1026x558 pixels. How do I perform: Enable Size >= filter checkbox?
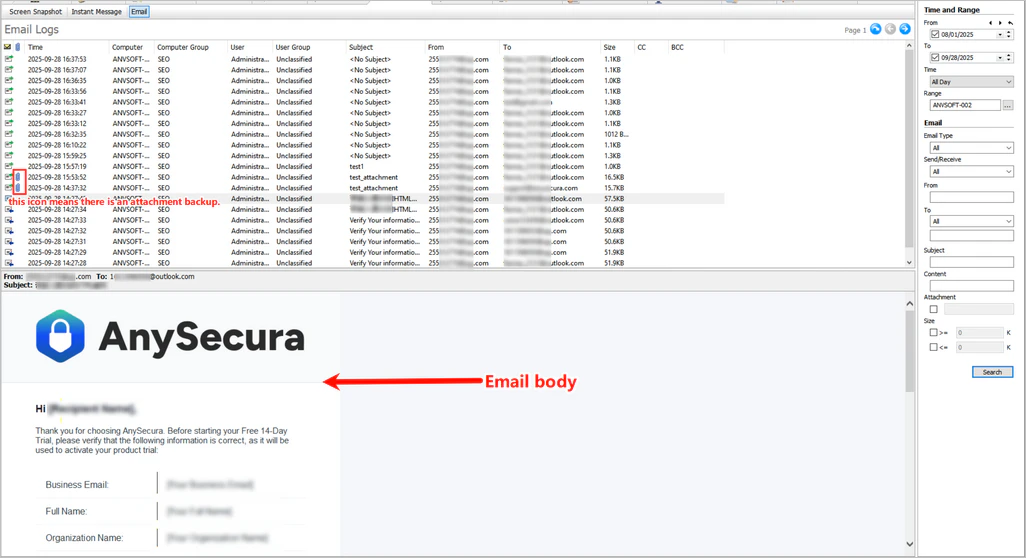pos(934,332)
